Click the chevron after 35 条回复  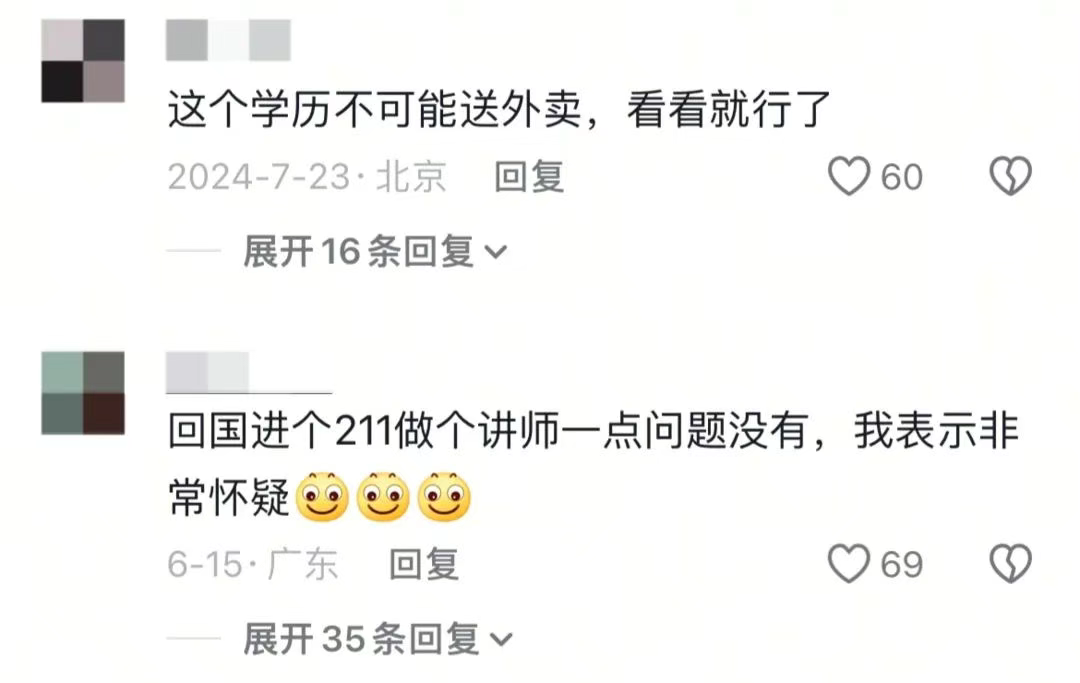(x=501, y=640)
